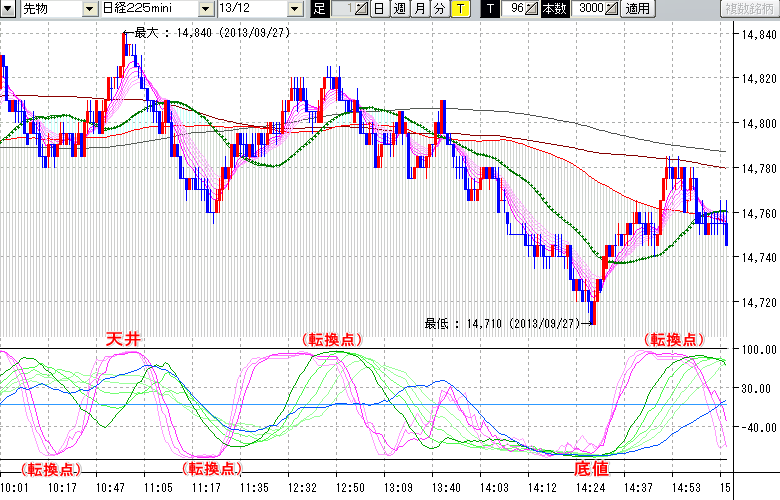Click the 底値 bottom price marker

[x=590, y=468]
